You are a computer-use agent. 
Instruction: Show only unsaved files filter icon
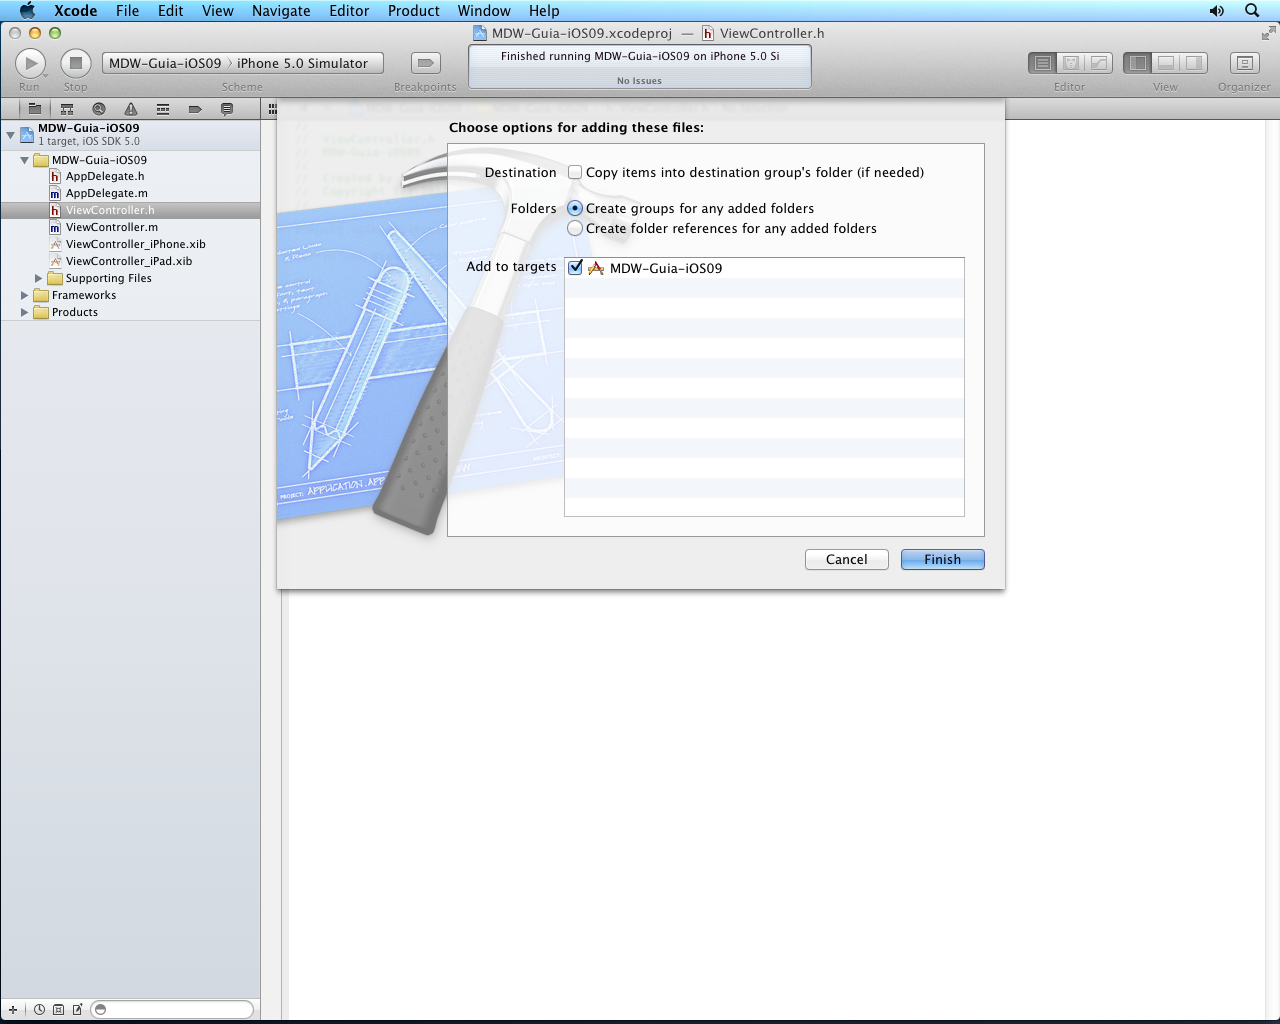77,1010
